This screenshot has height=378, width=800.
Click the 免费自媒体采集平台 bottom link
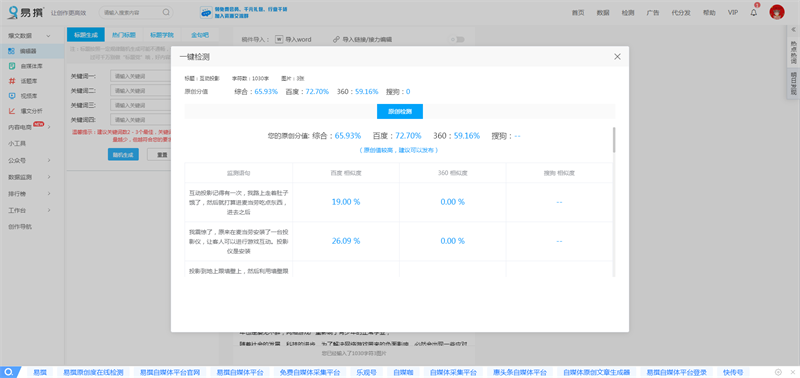pos(310,372)
